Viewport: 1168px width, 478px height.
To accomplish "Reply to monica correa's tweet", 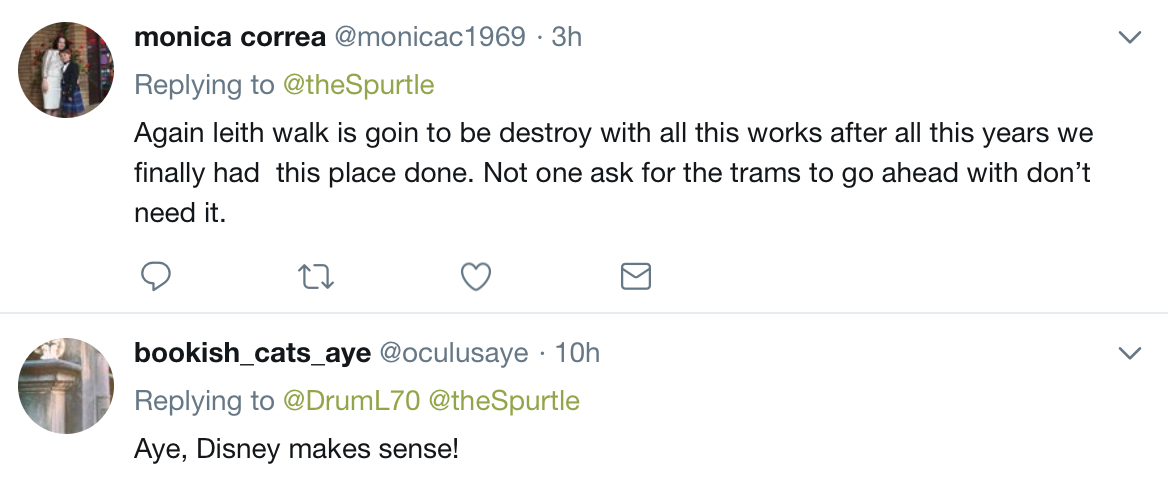I will click(156, 276).
